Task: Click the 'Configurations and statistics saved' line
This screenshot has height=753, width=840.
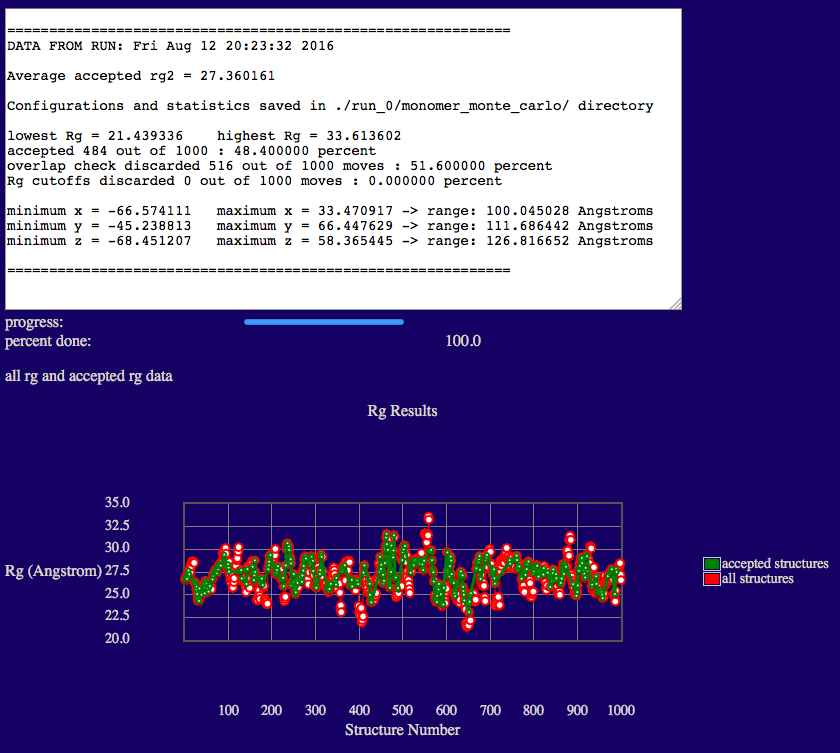Action: click(330, 106)
